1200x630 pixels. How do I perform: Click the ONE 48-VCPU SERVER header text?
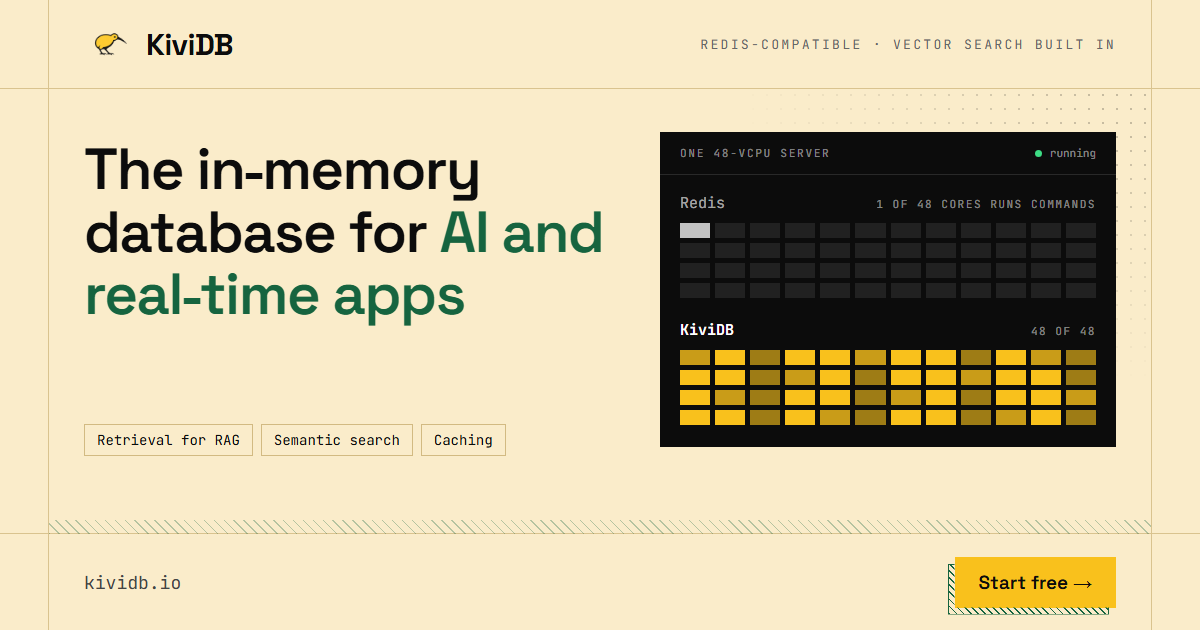pyautogui.click(x=755, y=154)
